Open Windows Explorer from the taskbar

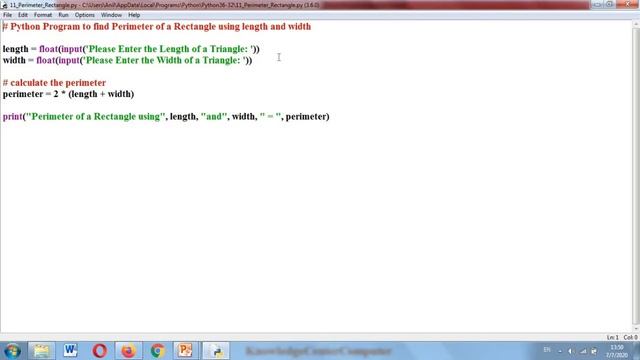(42, 351)
